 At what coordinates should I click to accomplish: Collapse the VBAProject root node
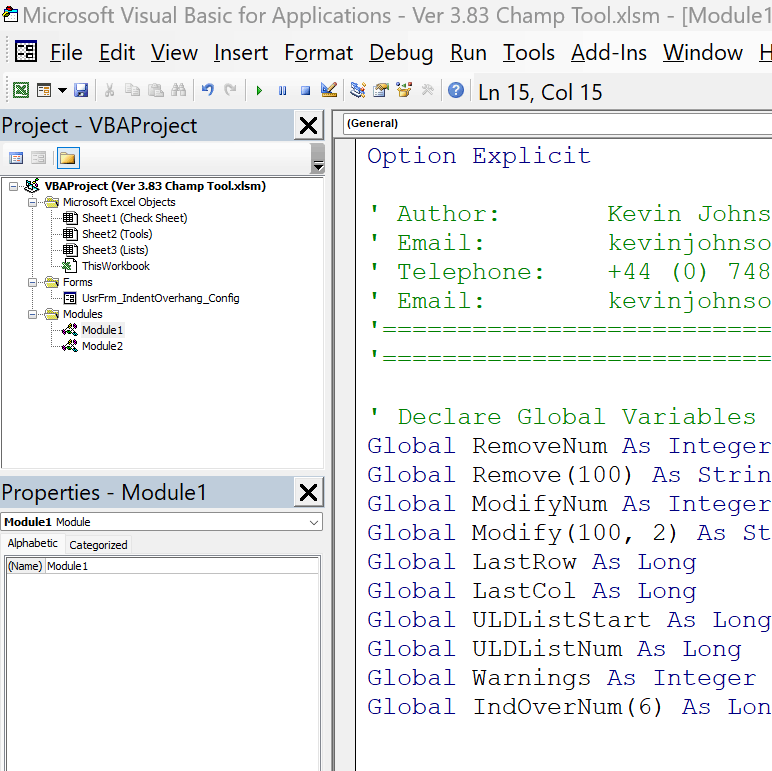coord(14,186)
